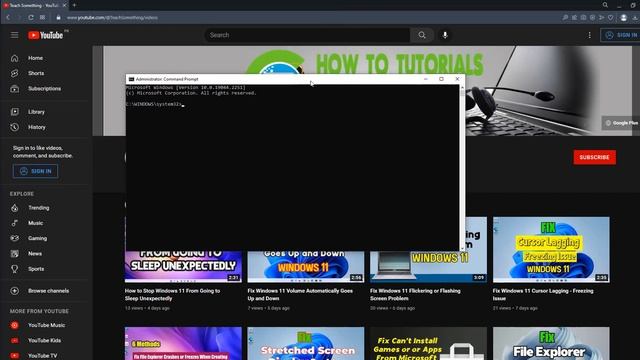Open Cursor Lagging Freezing Issue thumbnail
Image resolution: width=640 pixels, height=360 pixels.
tap(551, 249)
